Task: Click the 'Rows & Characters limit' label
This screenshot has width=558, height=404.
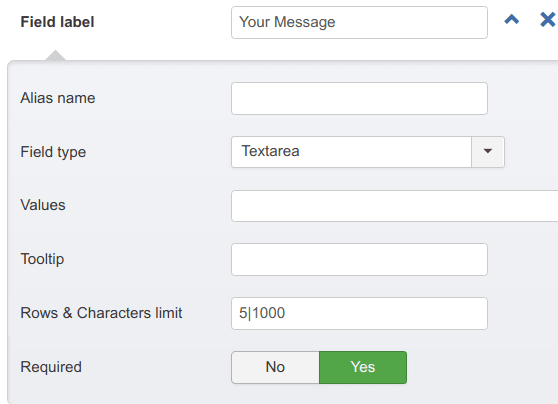Action: (101, 313)
